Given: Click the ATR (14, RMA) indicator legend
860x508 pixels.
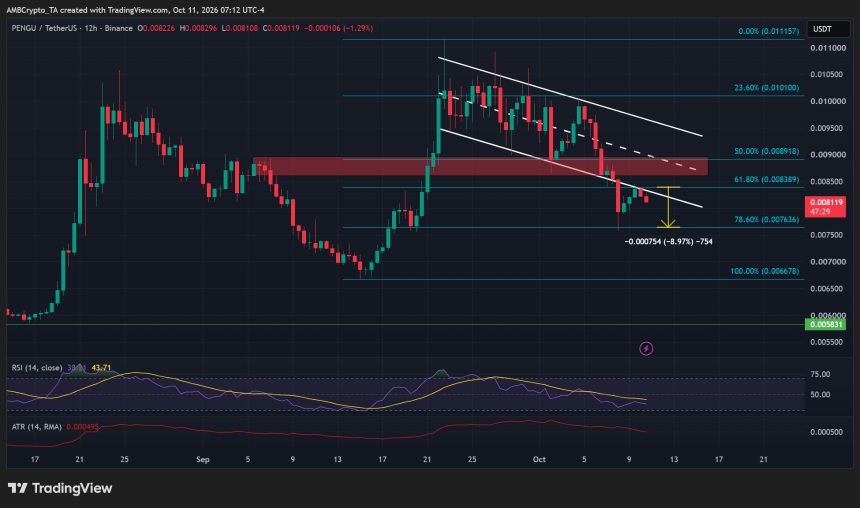Looking at the screenshot, I should click(x=37, y=426).
